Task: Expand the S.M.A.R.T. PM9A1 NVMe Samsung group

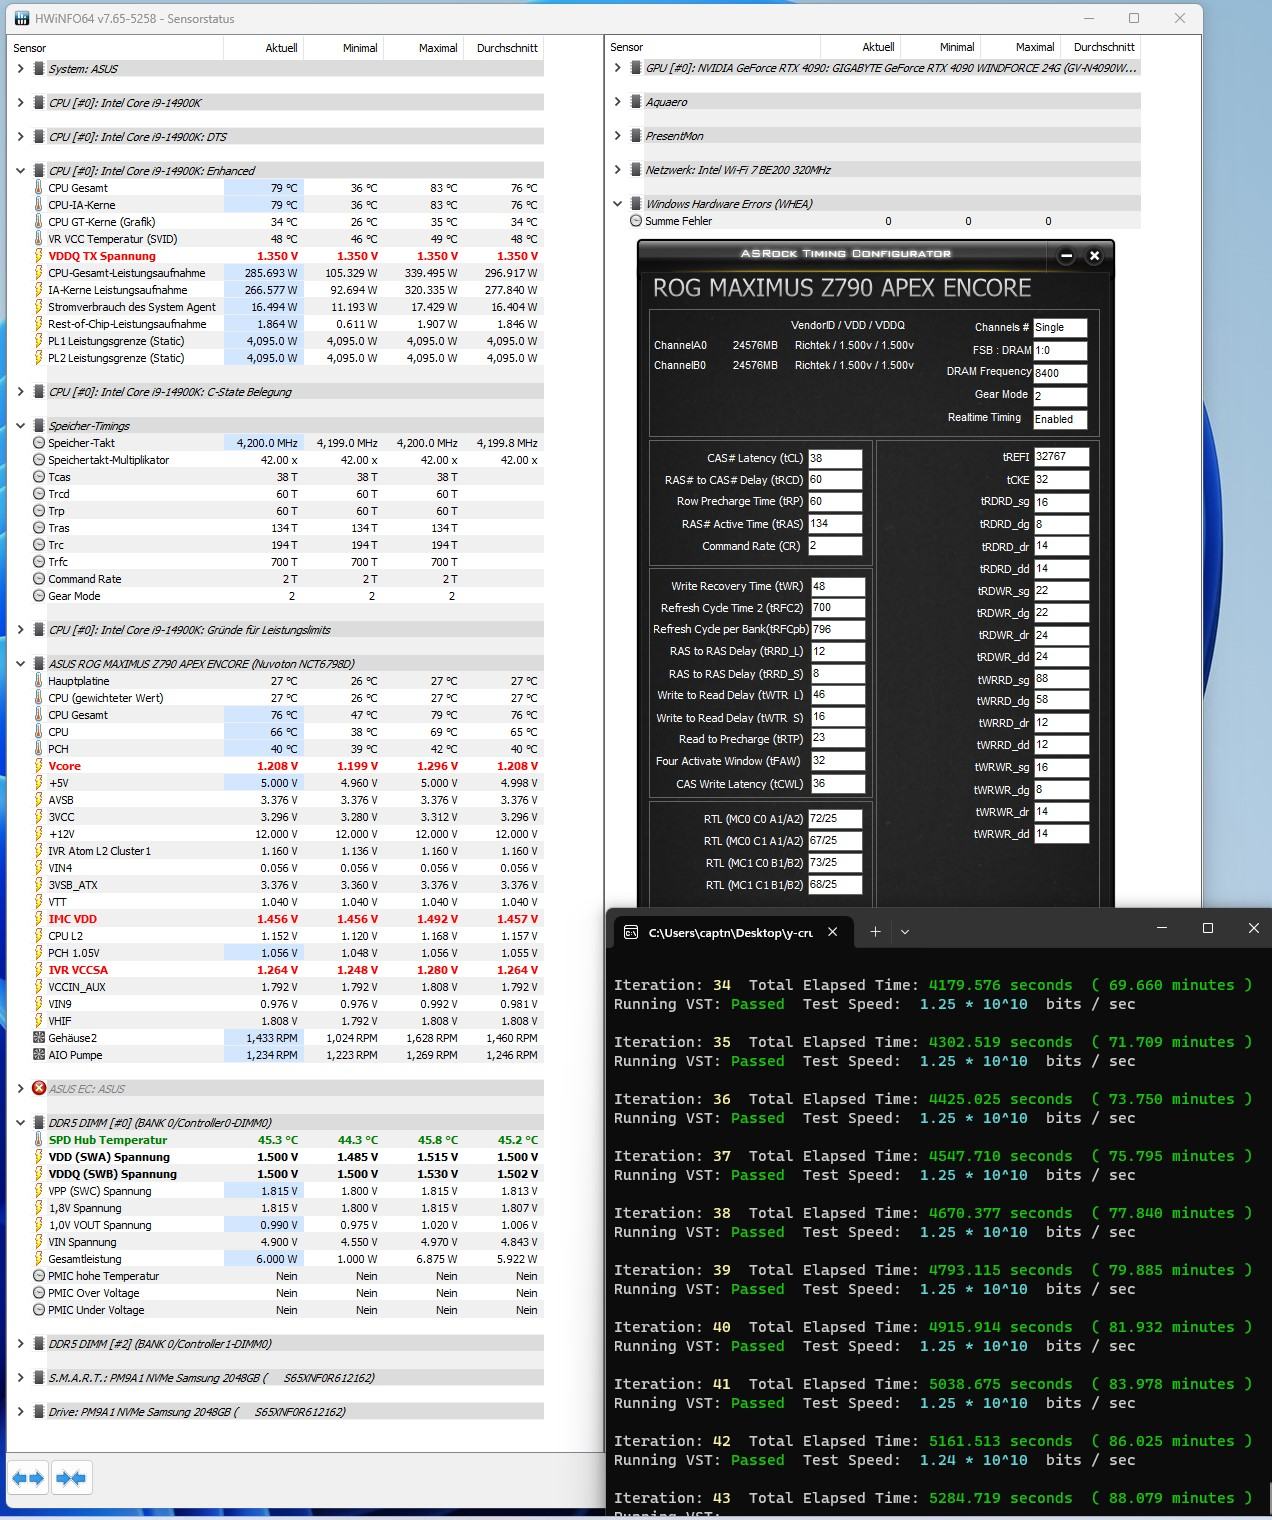Action: point(20,1378)
